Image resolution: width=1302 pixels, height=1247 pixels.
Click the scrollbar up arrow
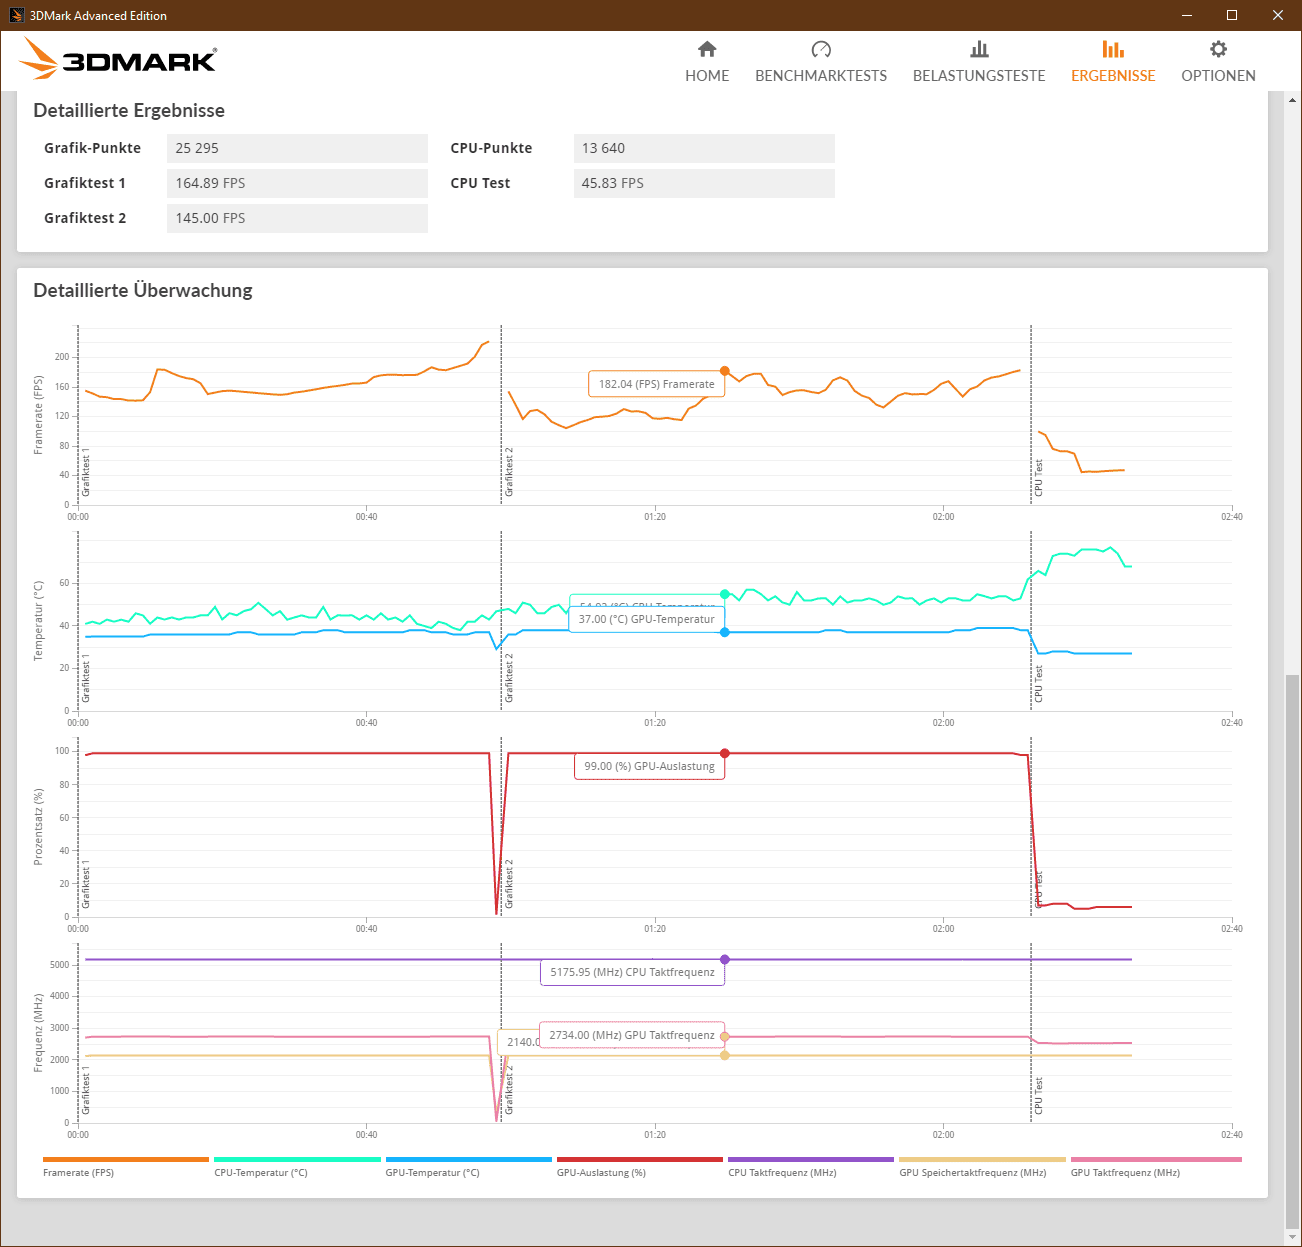[1293, 100]
